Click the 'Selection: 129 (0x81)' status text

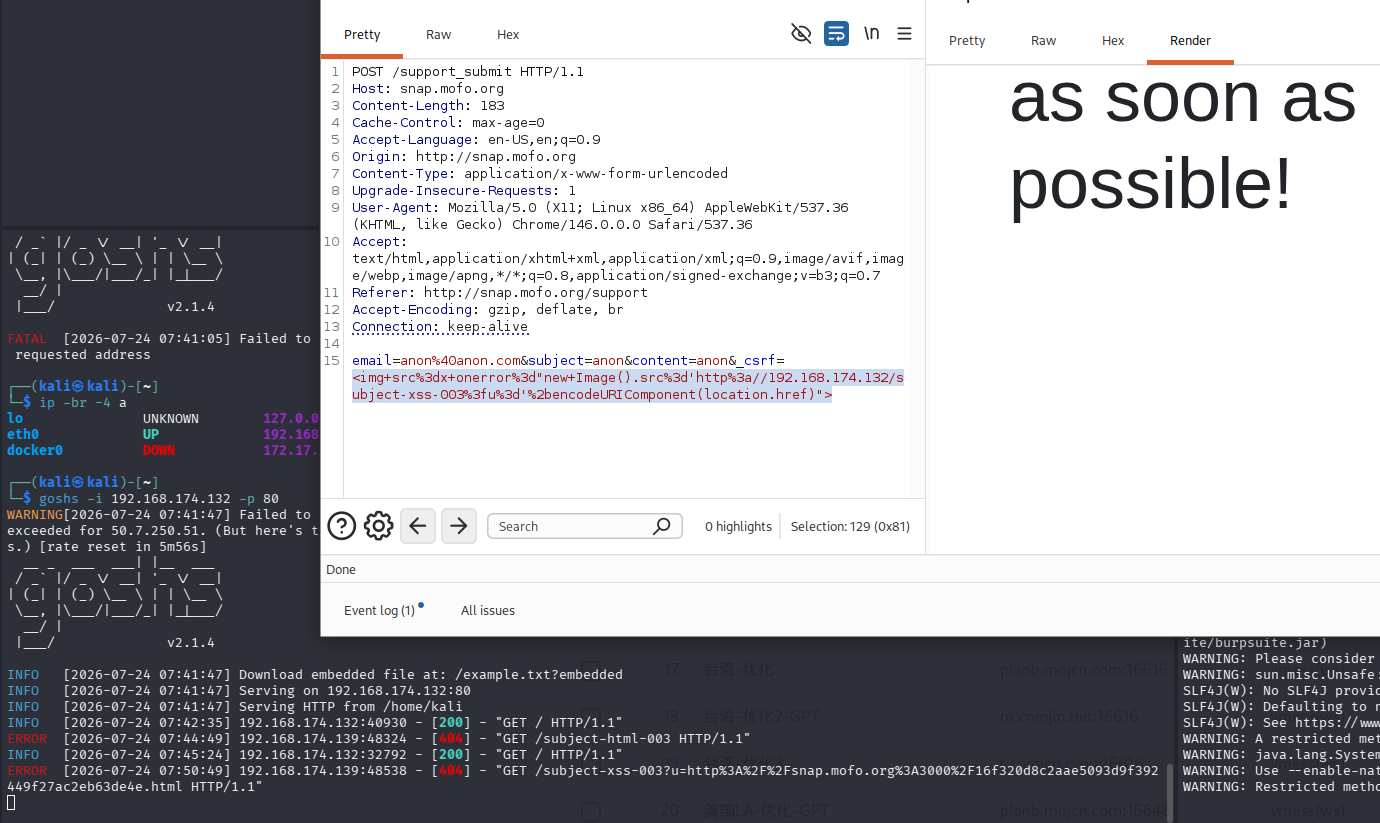pos(850,526)
